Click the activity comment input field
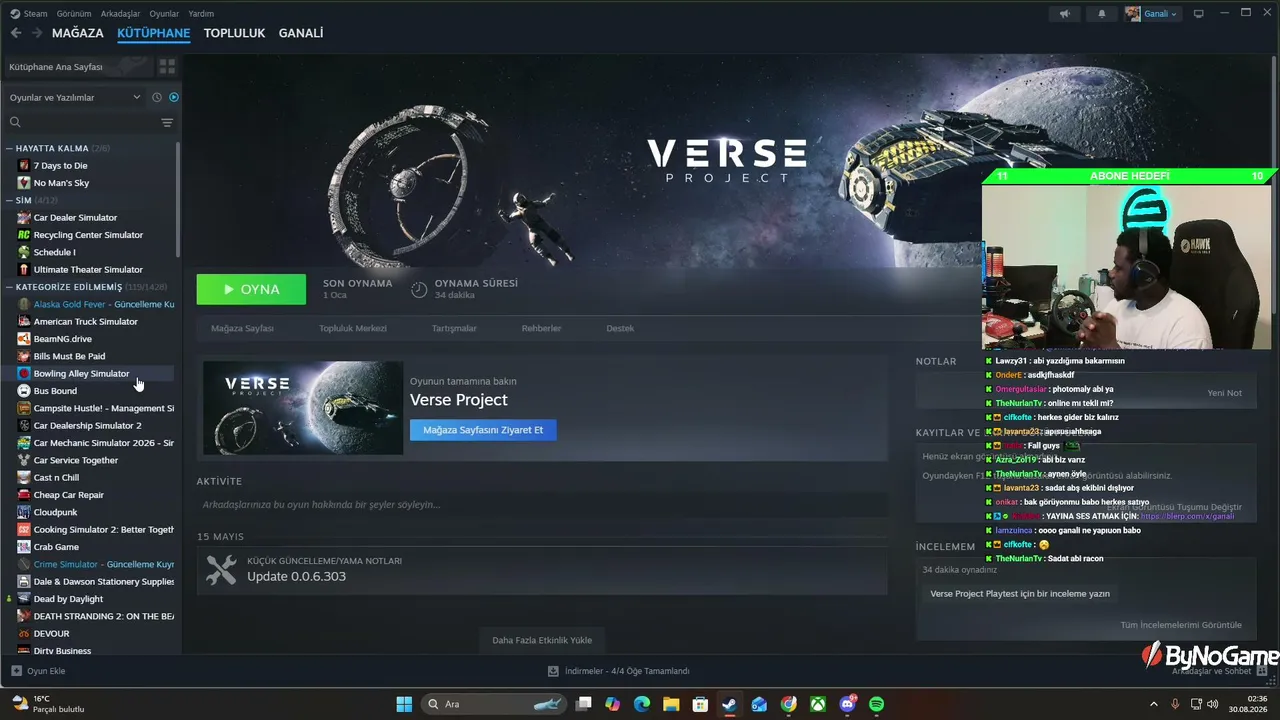 click(542, 505)
